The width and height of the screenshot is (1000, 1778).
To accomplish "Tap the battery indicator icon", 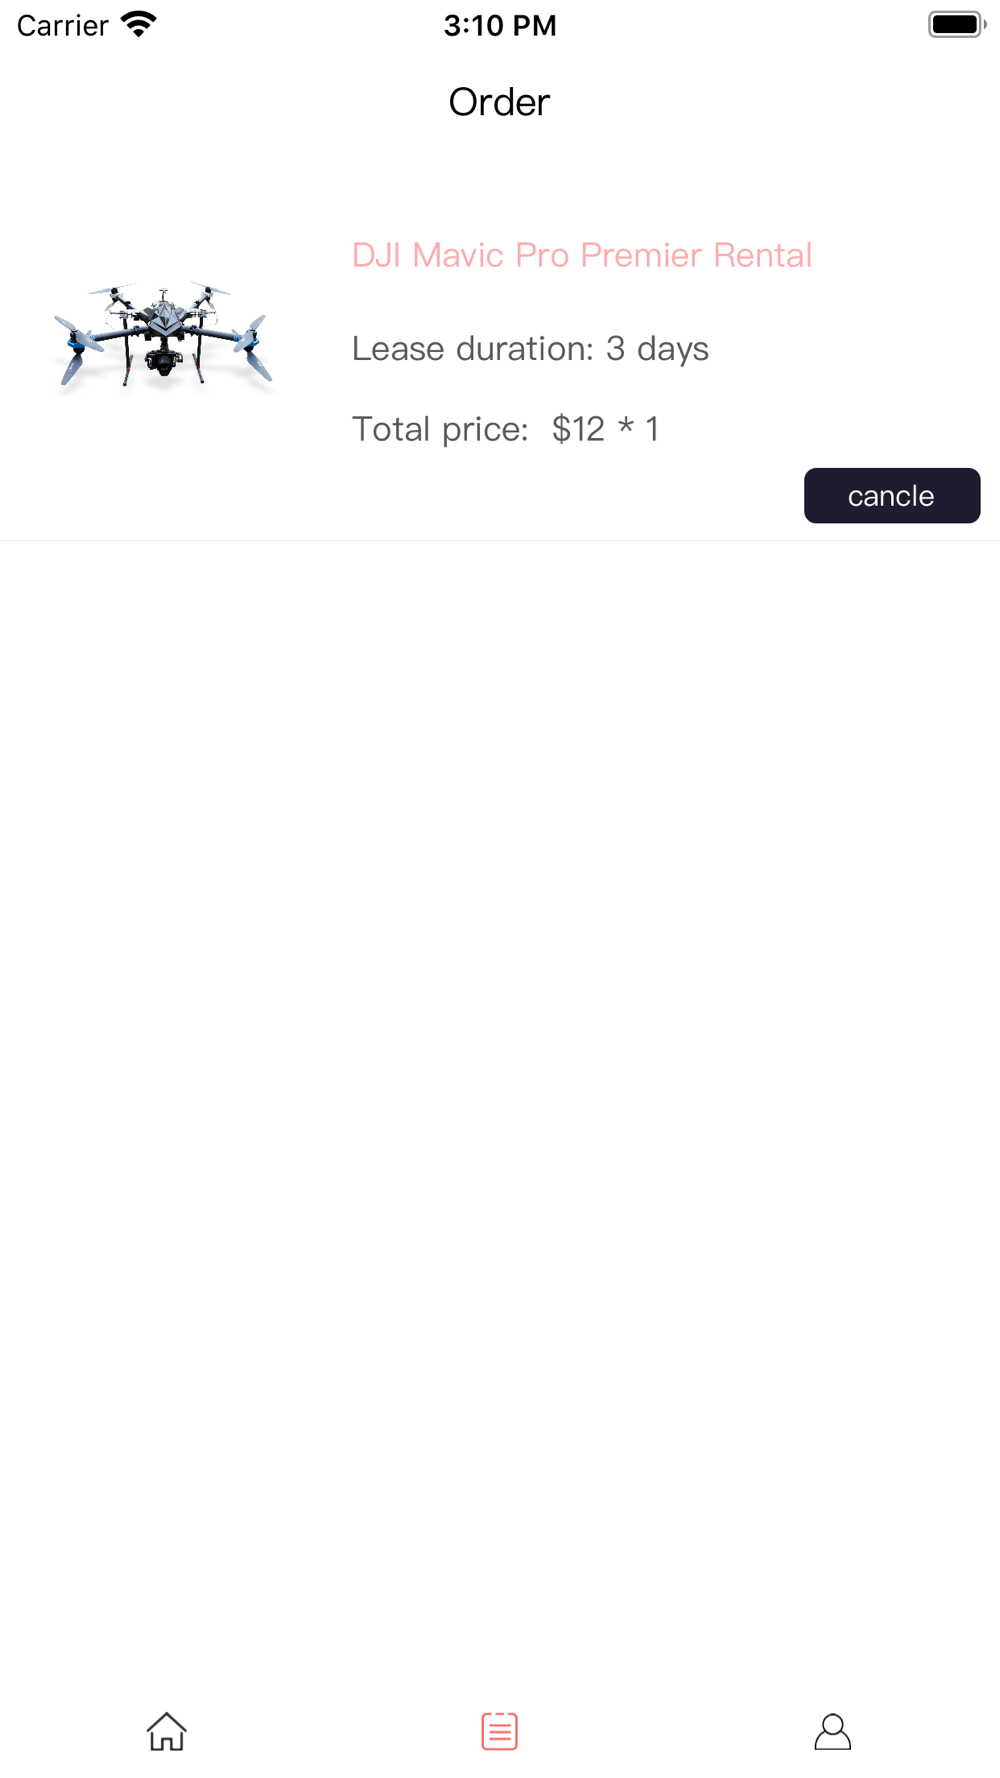I will click(x=956, y=24).
